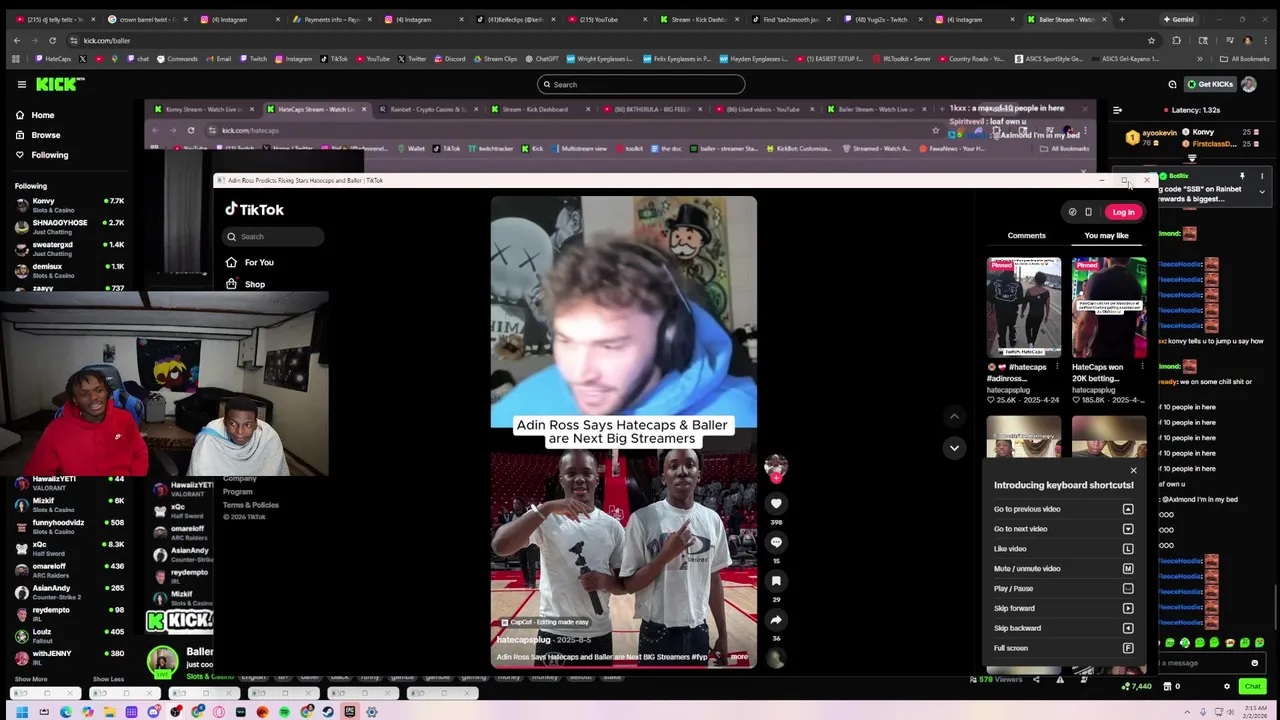
Task: Collapse the Kick chat panel
Action: pos(1117,110)
